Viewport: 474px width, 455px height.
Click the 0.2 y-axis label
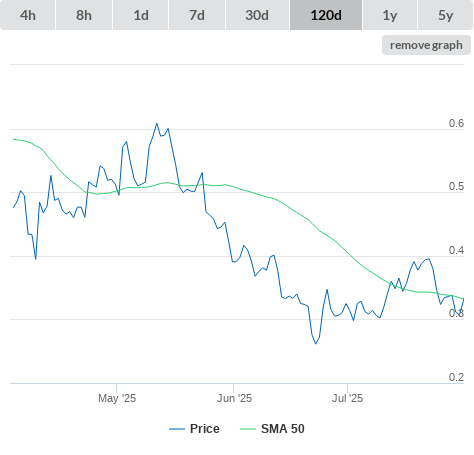[x=456, y=377]
